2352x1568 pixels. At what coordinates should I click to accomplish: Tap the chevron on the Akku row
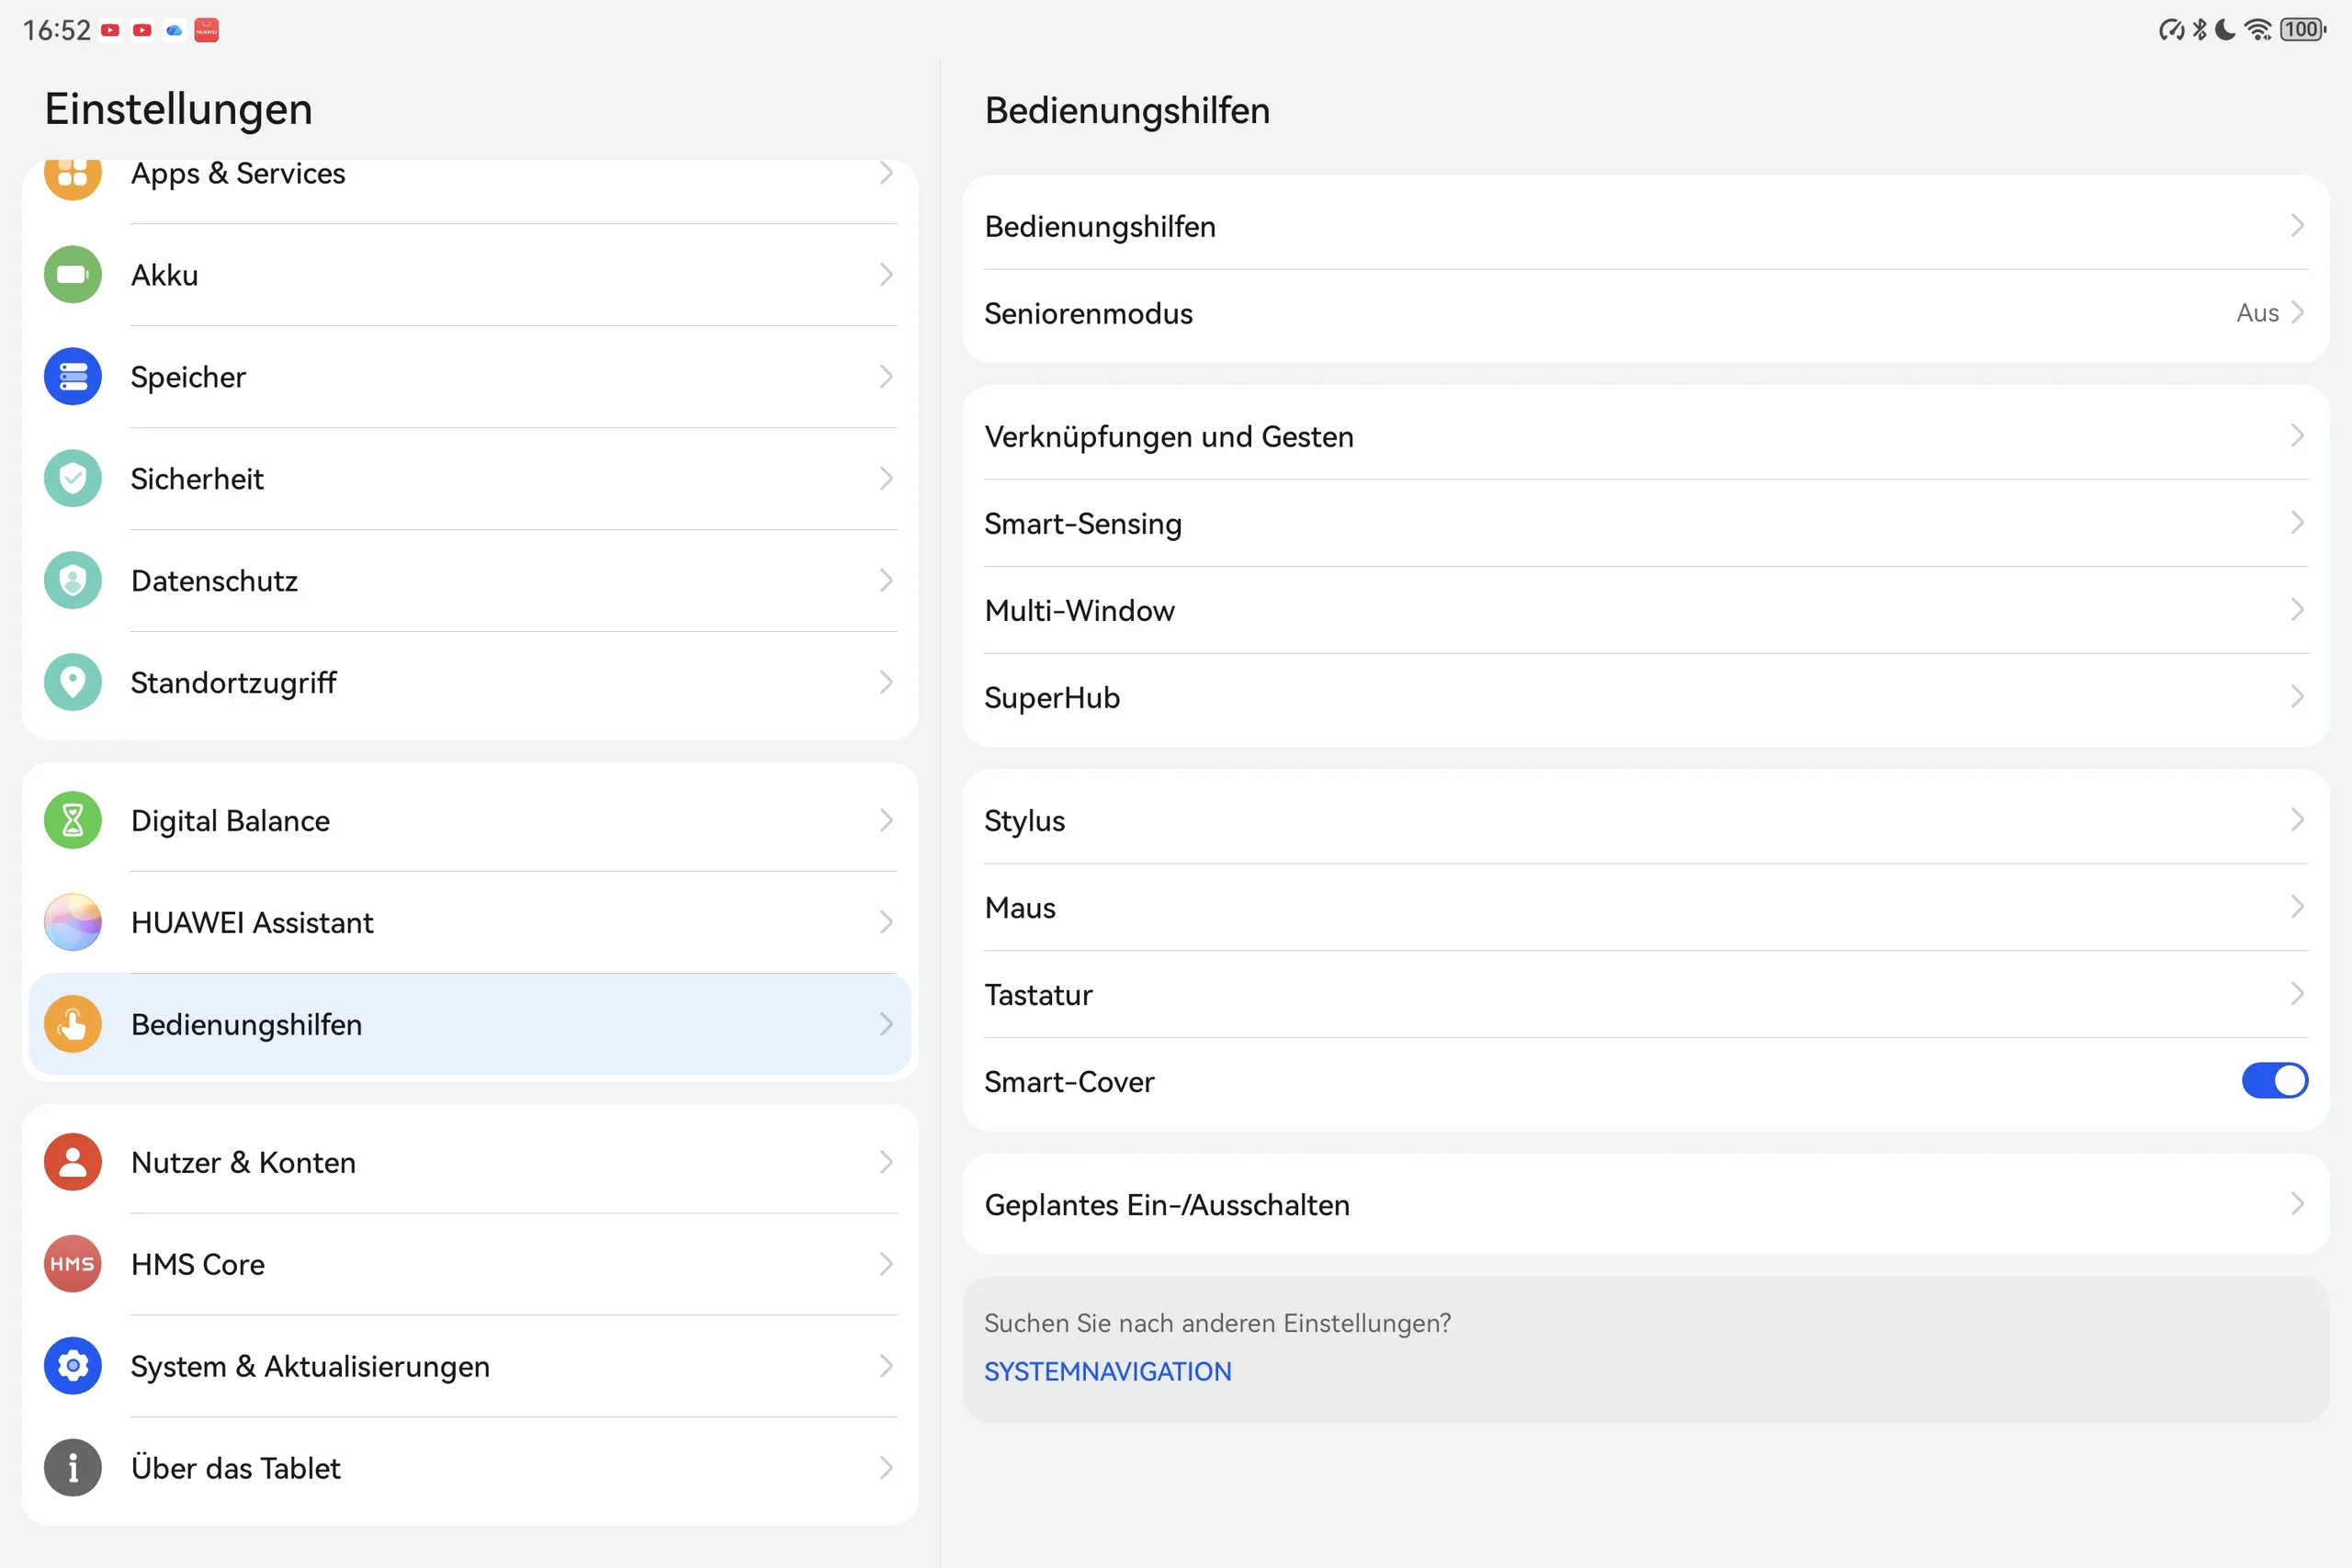886,274
